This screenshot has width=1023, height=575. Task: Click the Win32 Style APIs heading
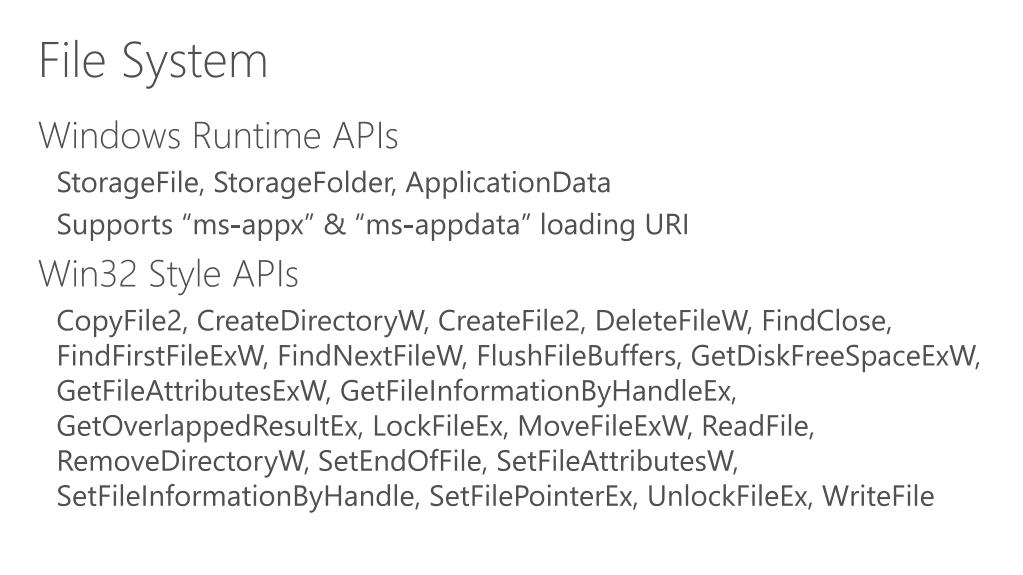(169, 275)
